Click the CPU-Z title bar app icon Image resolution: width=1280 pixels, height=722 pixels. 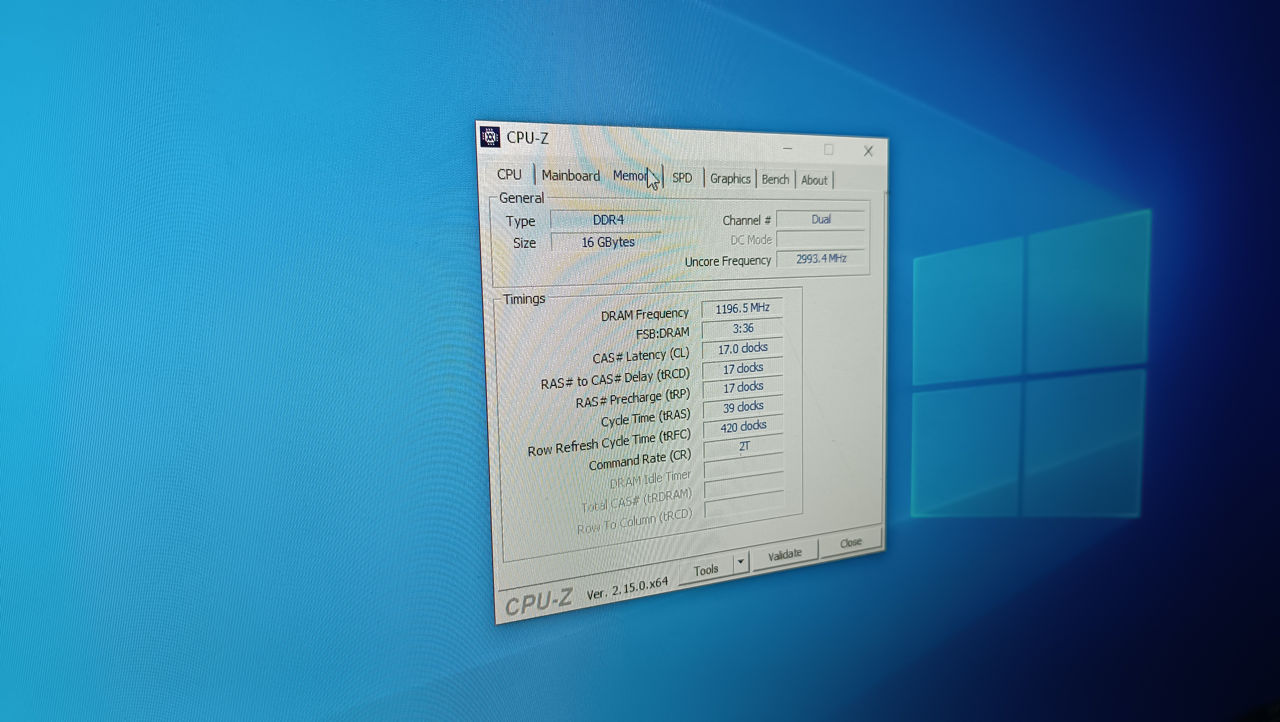[489, 137]
